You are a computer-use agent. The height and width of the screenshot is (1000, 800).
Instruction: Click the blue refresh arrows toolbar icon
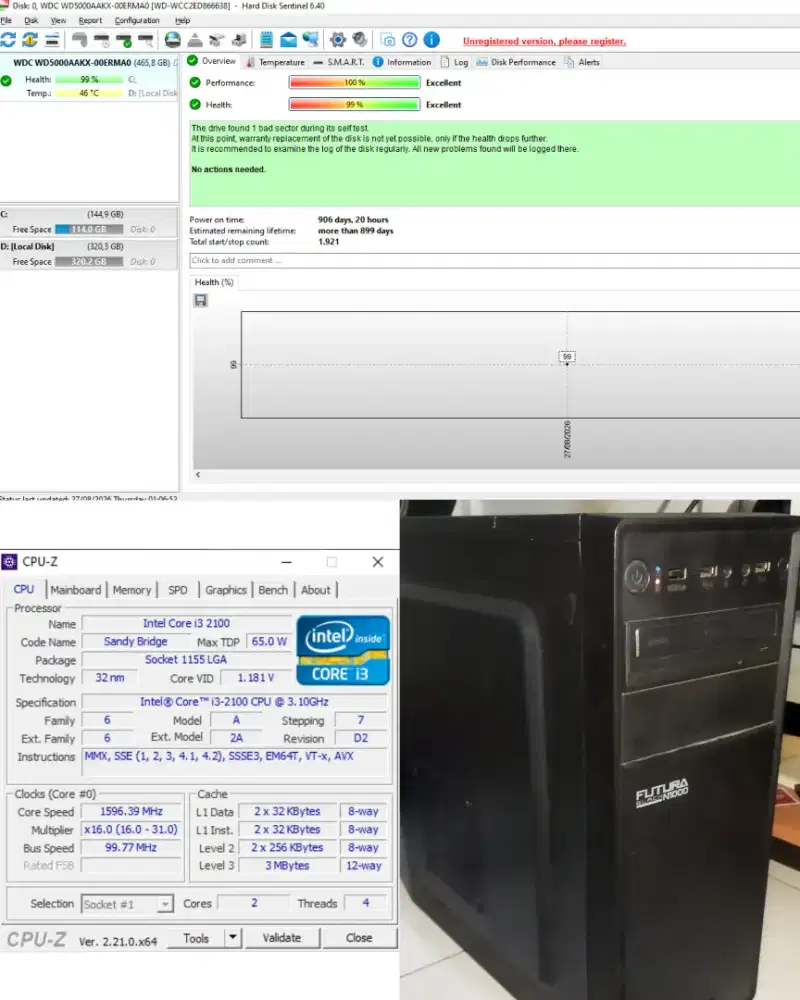click(8, 40)
